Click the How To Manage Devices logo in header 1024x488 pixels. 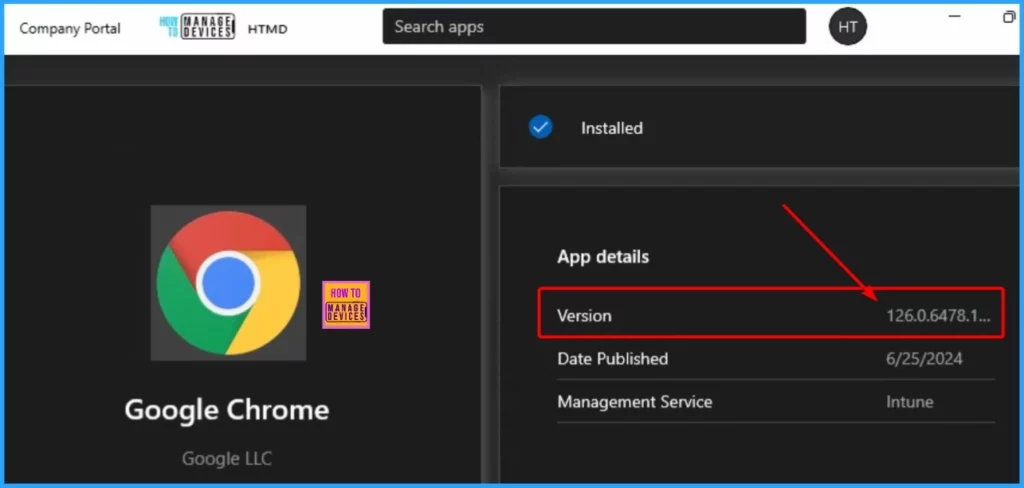[x=197, y=27]
